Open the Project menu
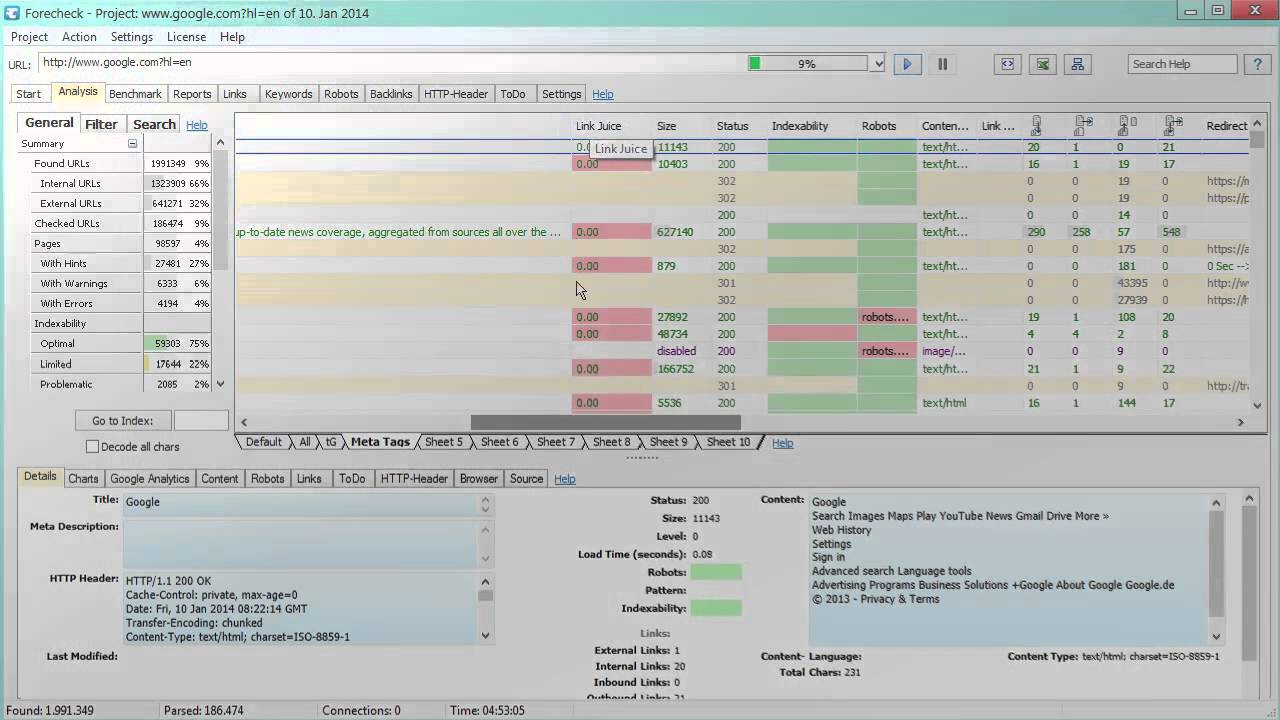Viewport: 1280px width, 720px height. pos(29,37)
